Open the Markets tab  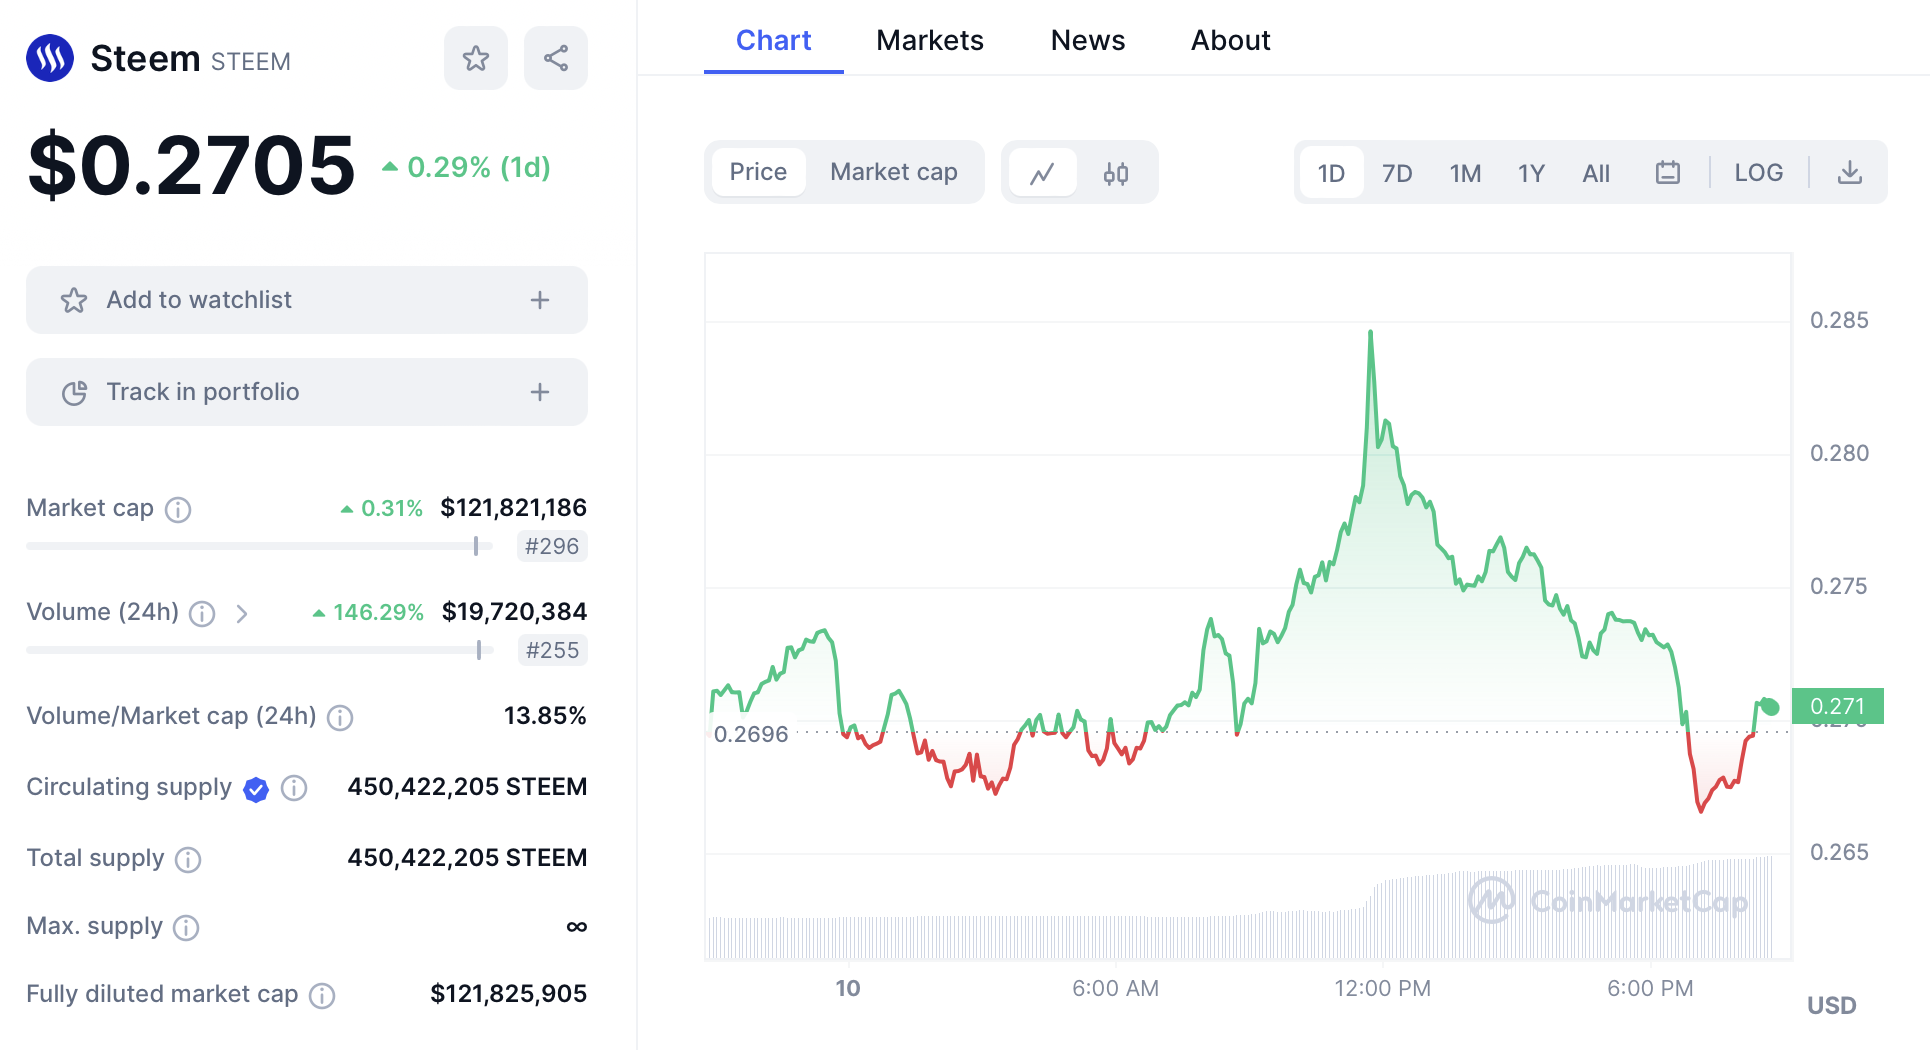929,40
